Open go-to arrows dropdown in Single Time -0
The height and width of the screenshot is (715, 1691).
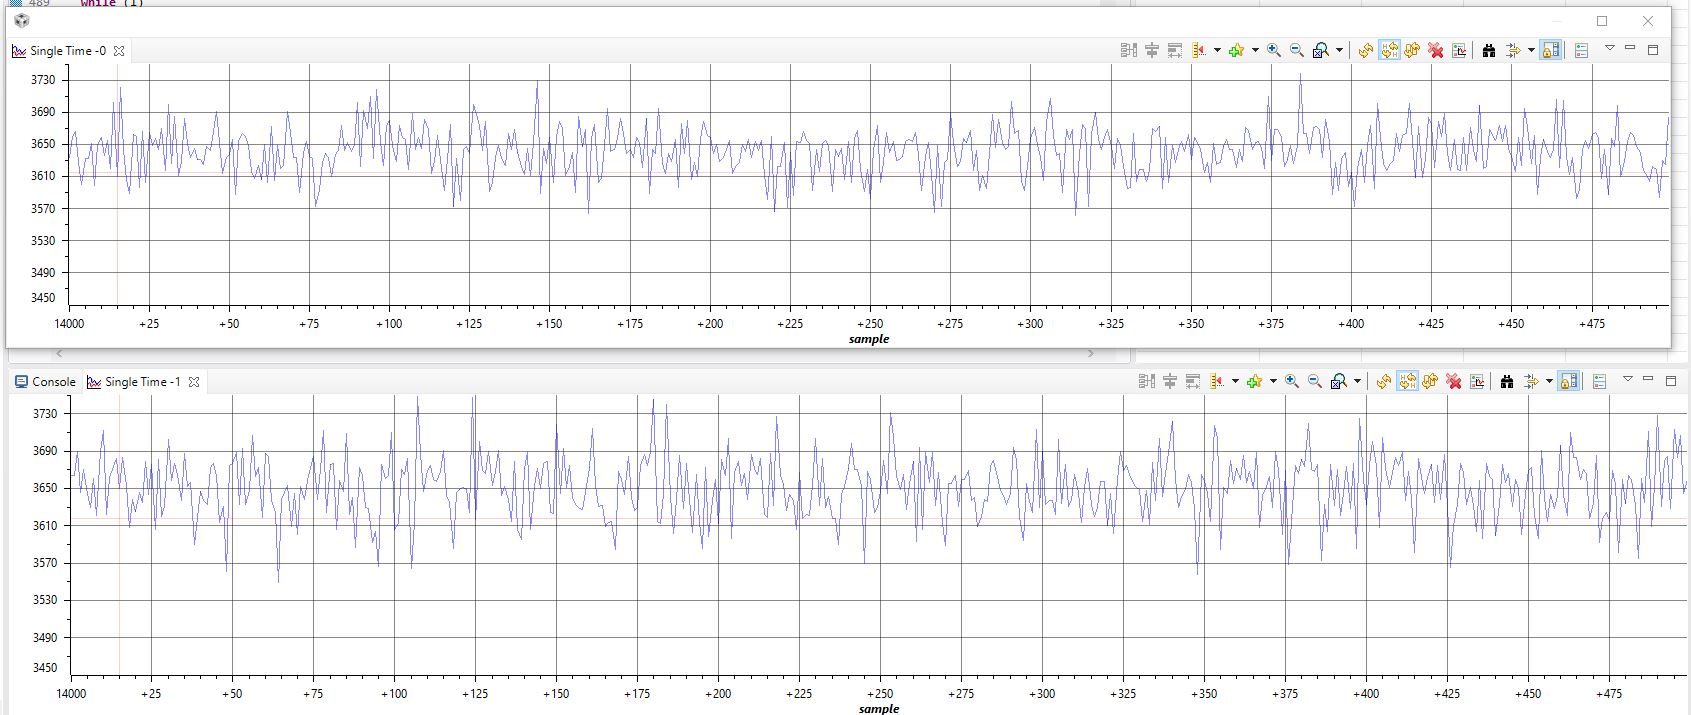1531,50
